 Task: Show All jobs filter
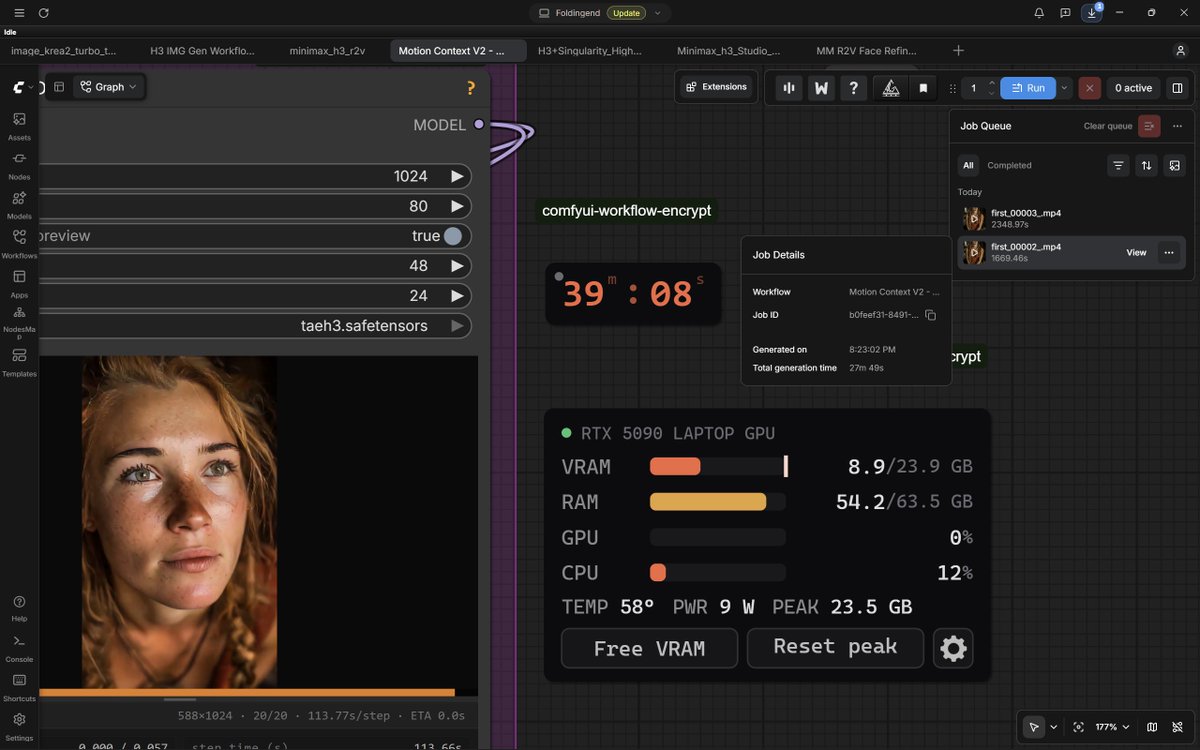click(x=968, y=165)
